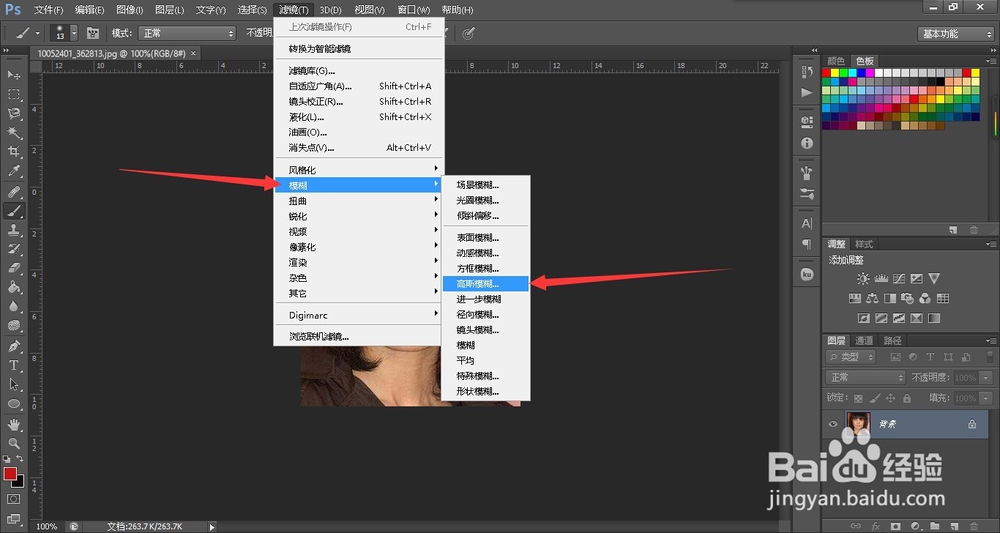Screen dimensions: 1000x533
Task: Switch to the 颜色 tab
Action: 836,61
